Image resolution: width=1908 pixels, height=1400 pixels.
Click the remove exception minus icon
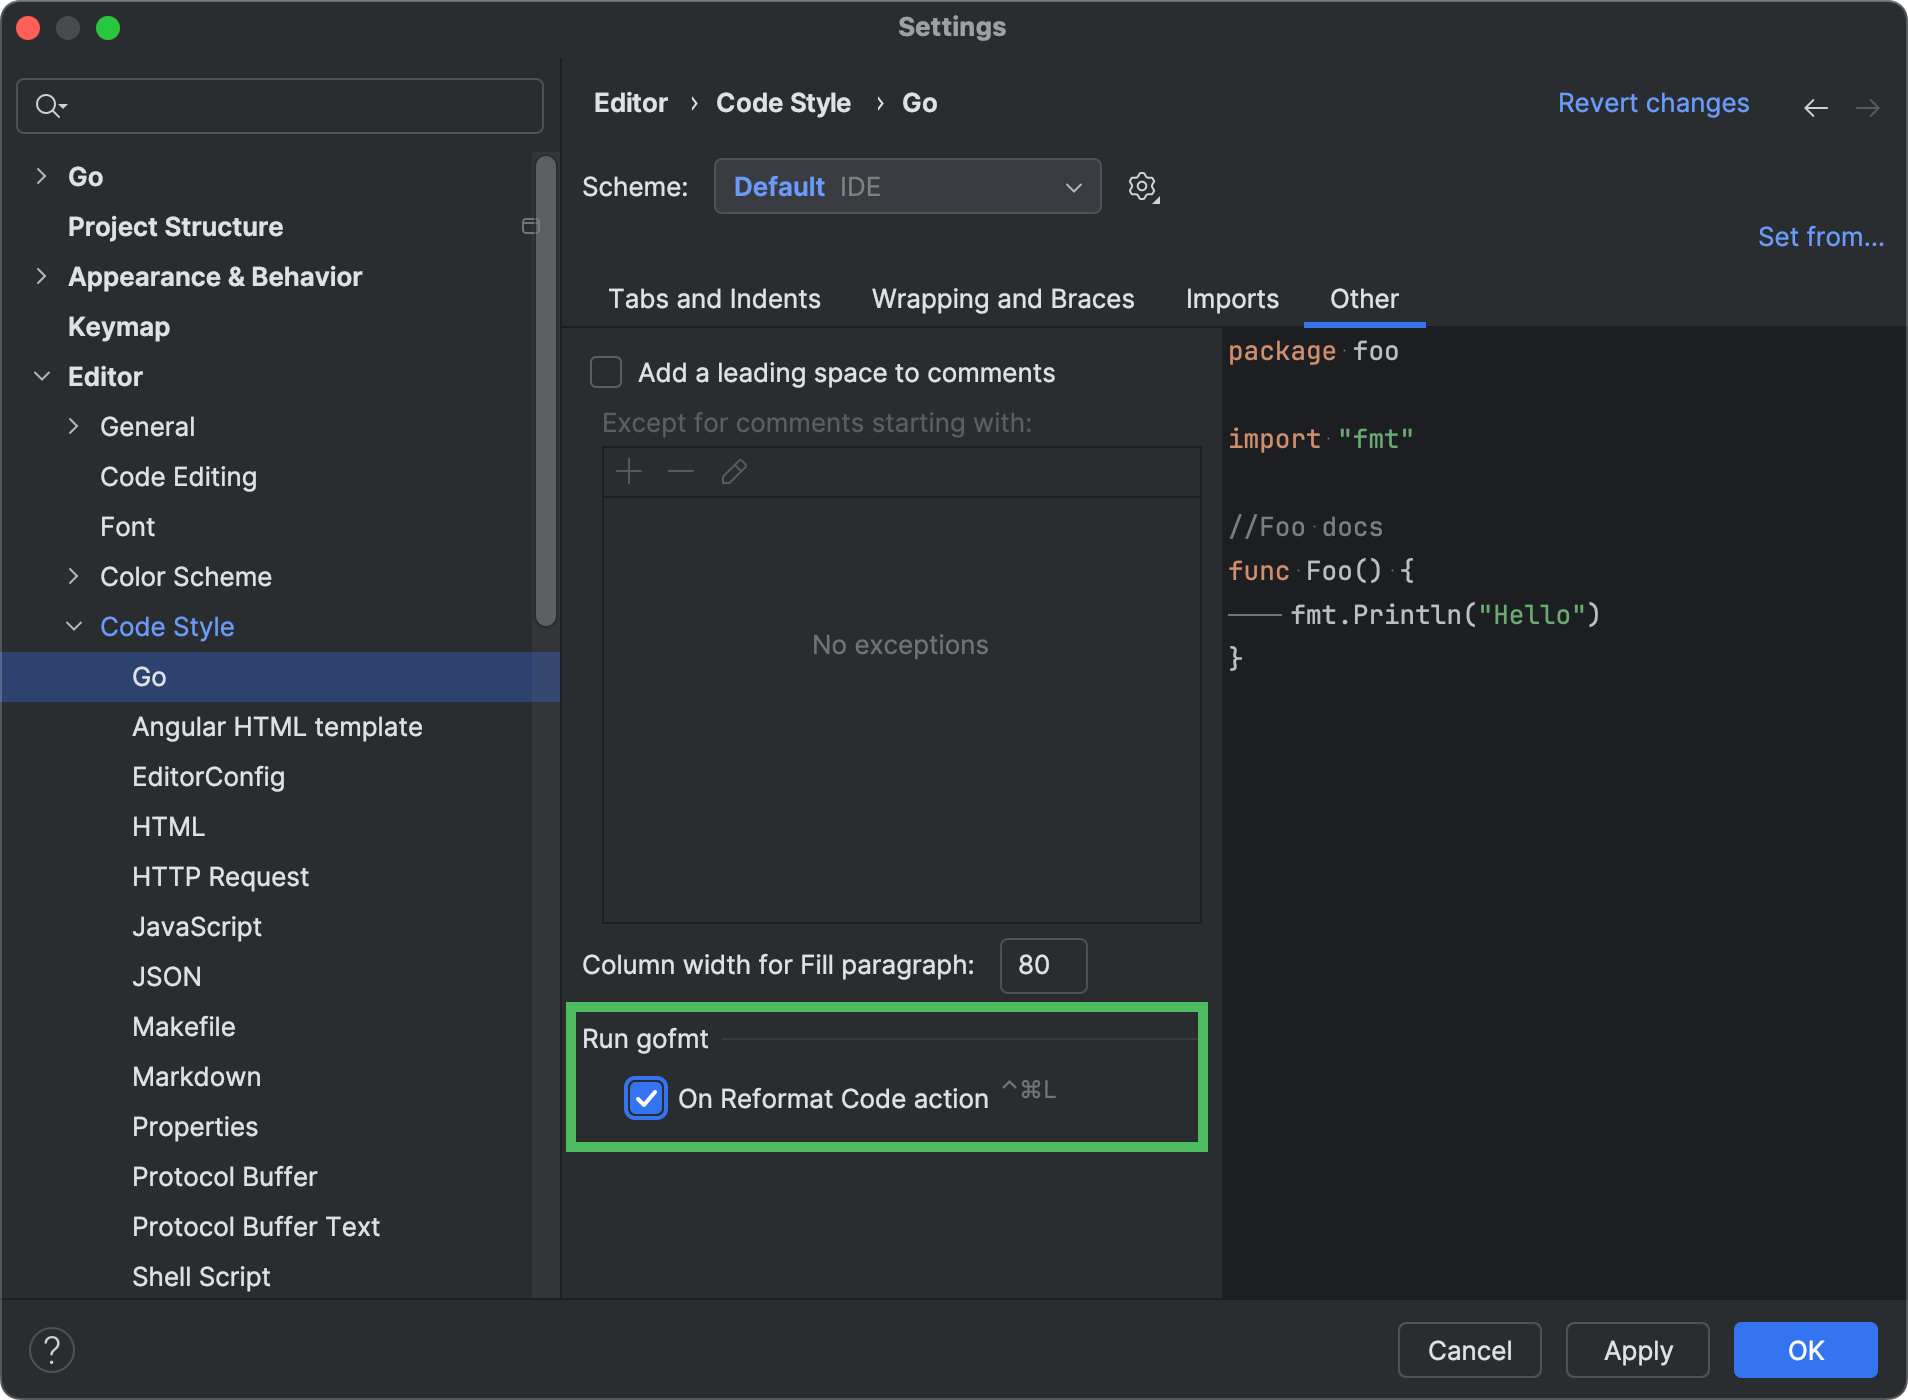pos(681,471)
